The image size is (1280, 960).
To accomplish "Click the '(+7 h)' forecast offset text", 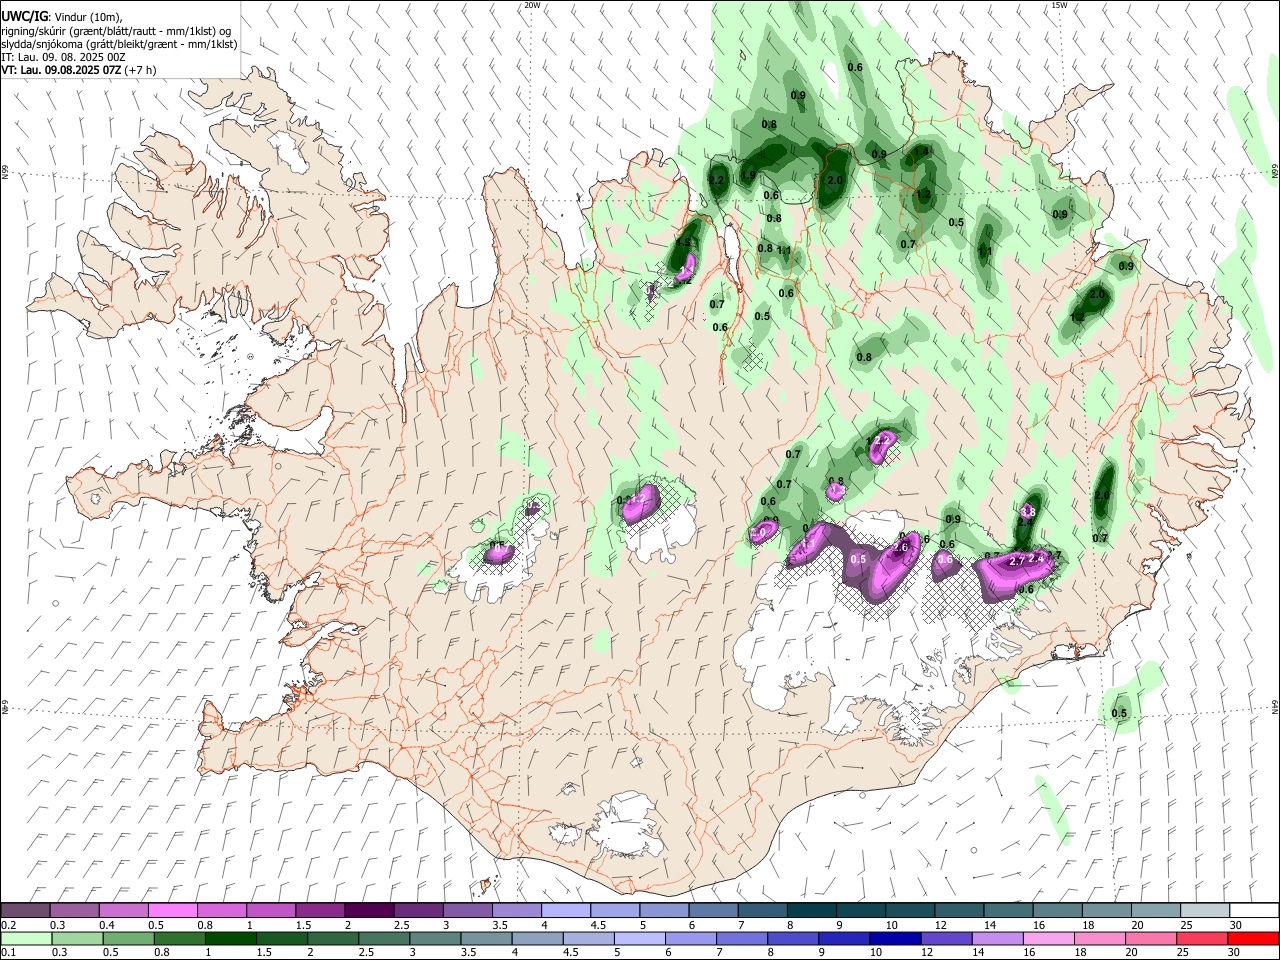I will [x=142, y=71].
